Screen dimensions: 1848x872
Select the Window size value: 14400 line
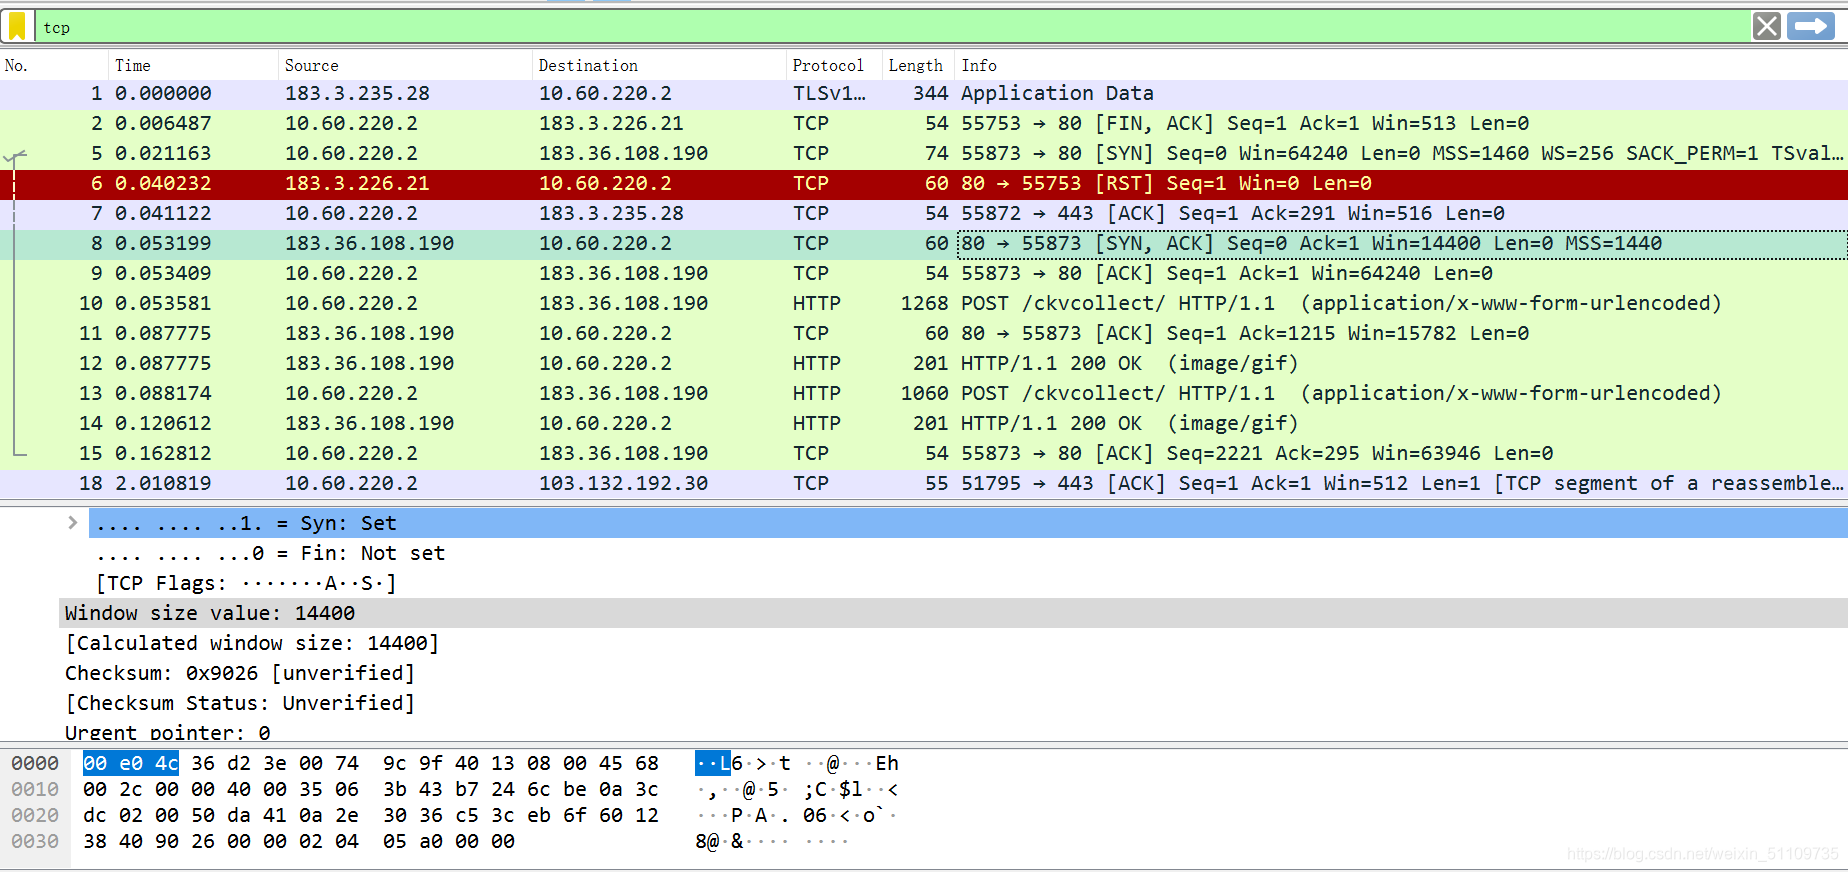[952, 613]
